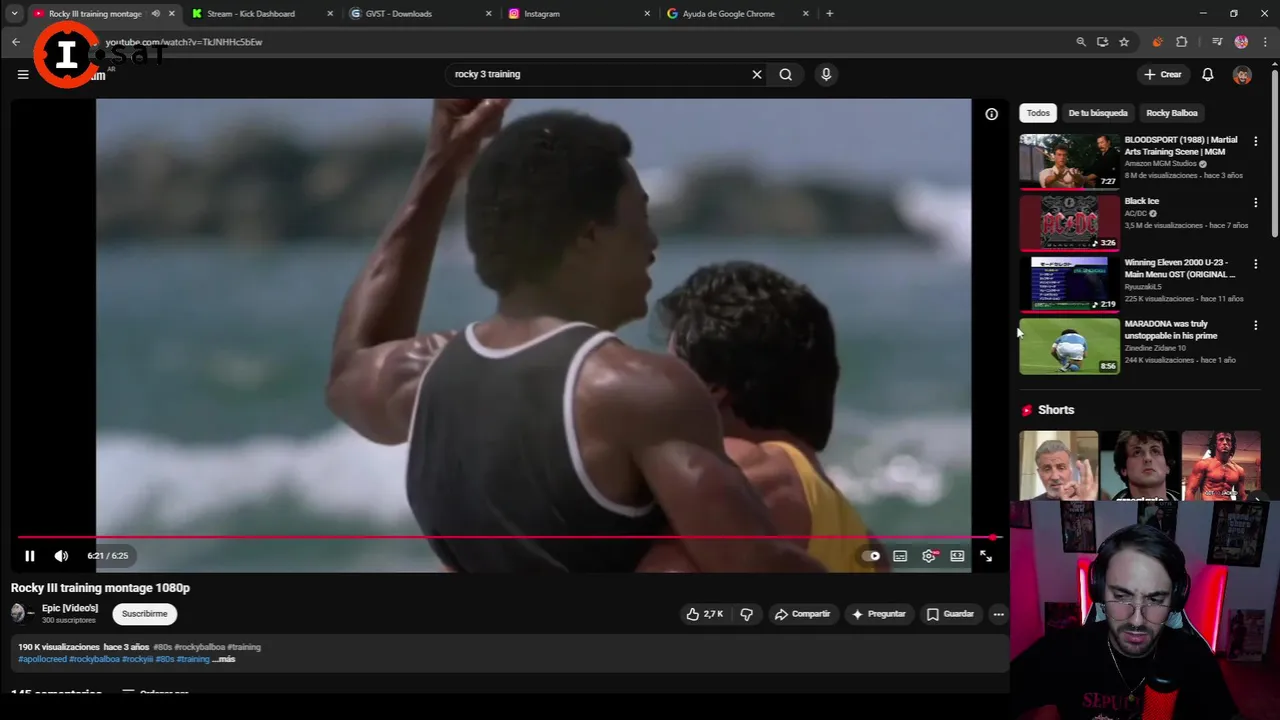This screenshot has height=720, width=1280.
Task: Click the Suscribirme button
Action: 145,614
